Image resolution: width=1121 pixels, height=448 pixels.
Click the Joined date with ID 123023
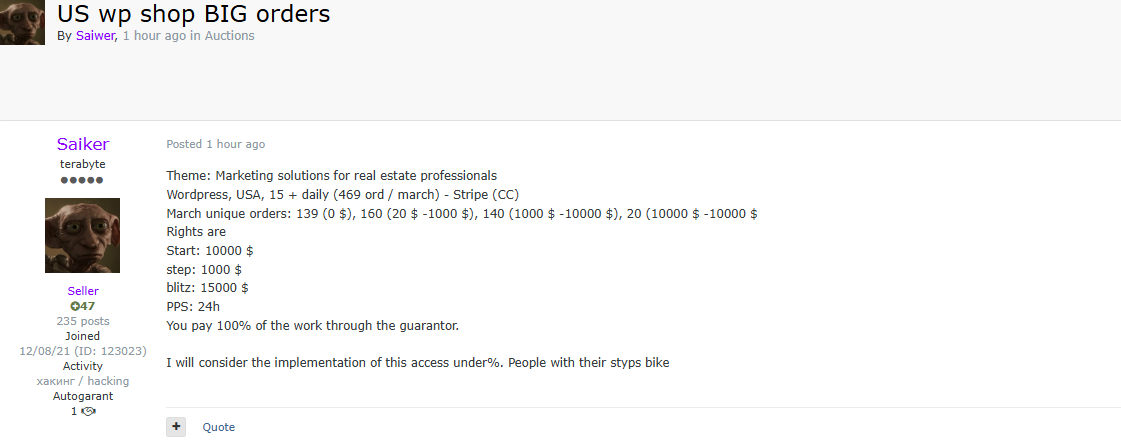click(83, 351)
